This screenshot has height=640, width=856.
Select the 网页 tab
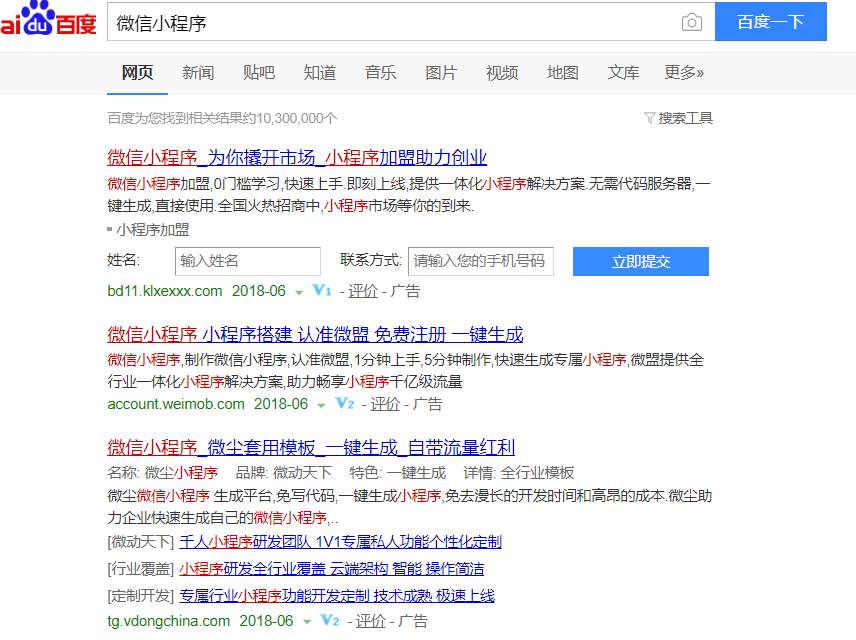pos(137,72)
